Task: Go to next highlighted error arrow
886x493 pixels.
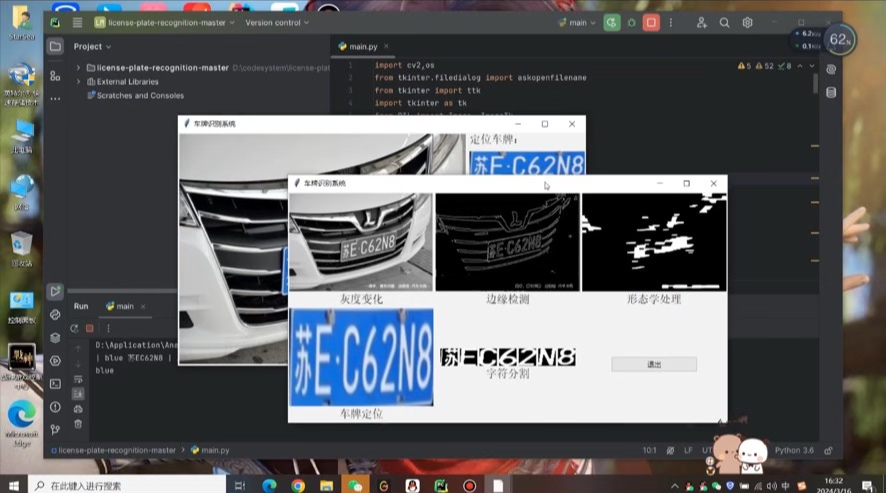Action: point(812,66)
